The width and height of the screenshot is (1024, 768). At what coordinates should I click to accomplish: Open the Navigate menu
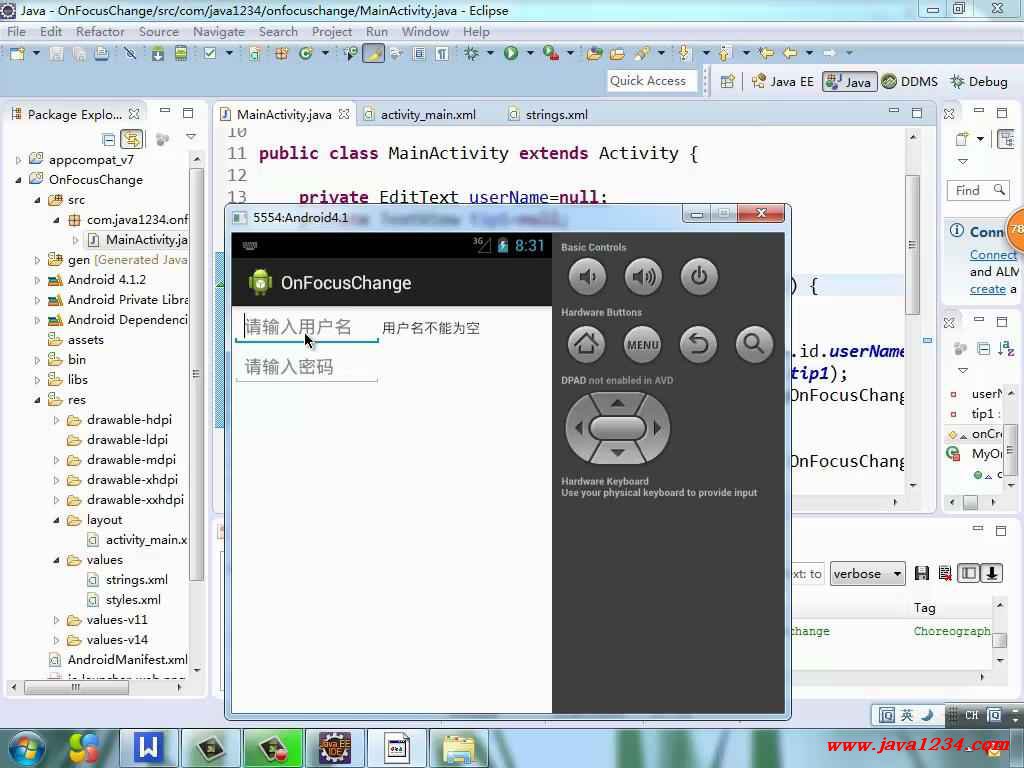[219, 31]
